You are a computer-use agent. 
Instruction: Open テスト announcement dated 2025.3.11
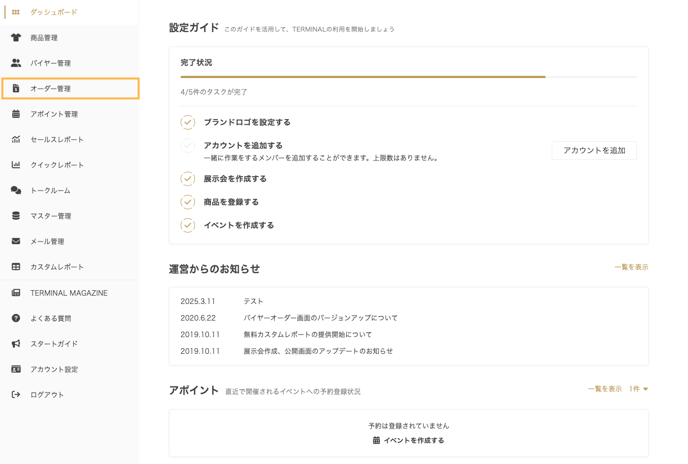253,301
